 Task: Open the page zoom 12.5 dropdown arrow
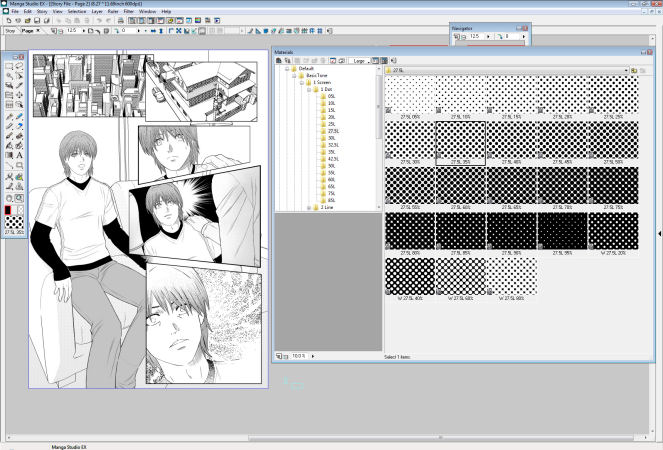84,31
